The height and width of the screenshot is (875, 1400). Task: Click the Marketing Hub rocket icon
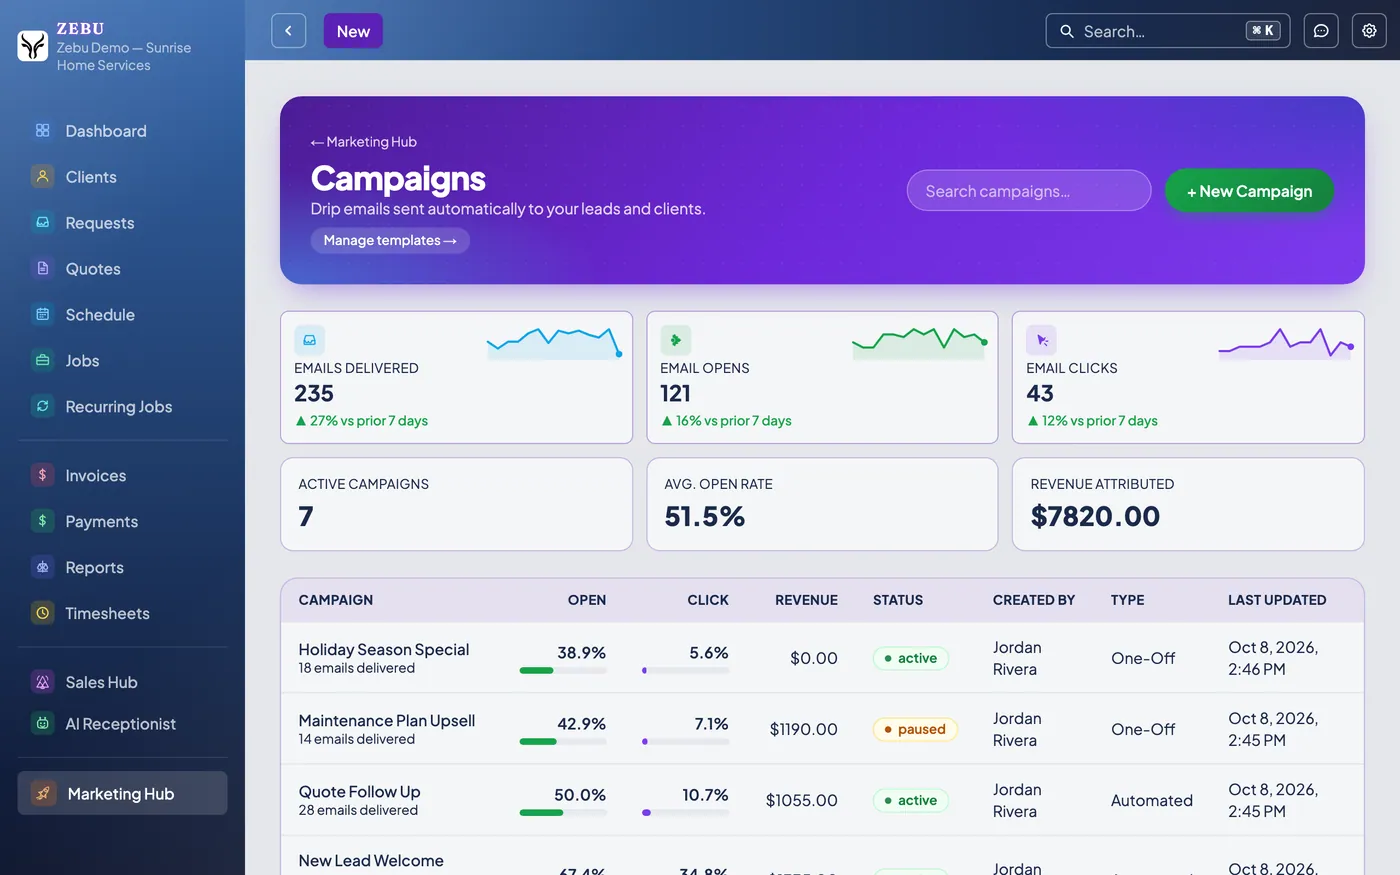(x=43, y=794)
